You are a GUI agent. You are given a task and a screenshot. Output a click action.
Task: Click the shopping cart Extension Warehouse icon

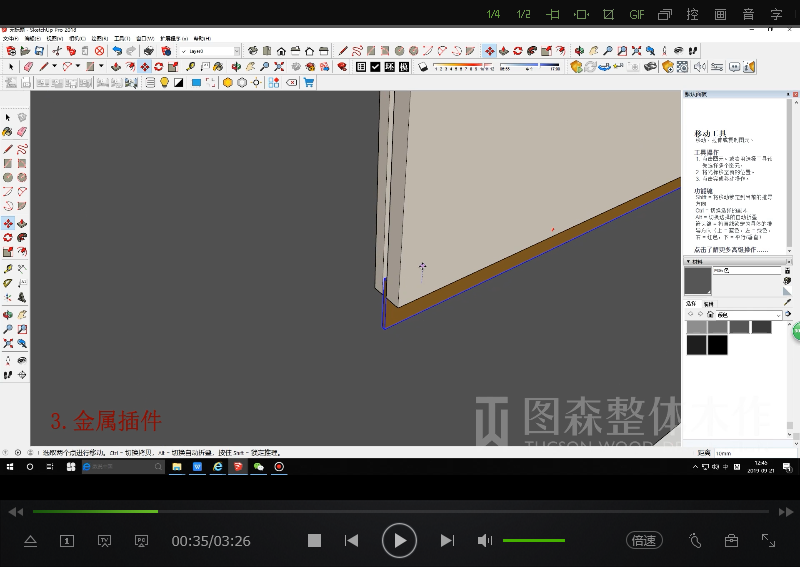coord(308,83)
